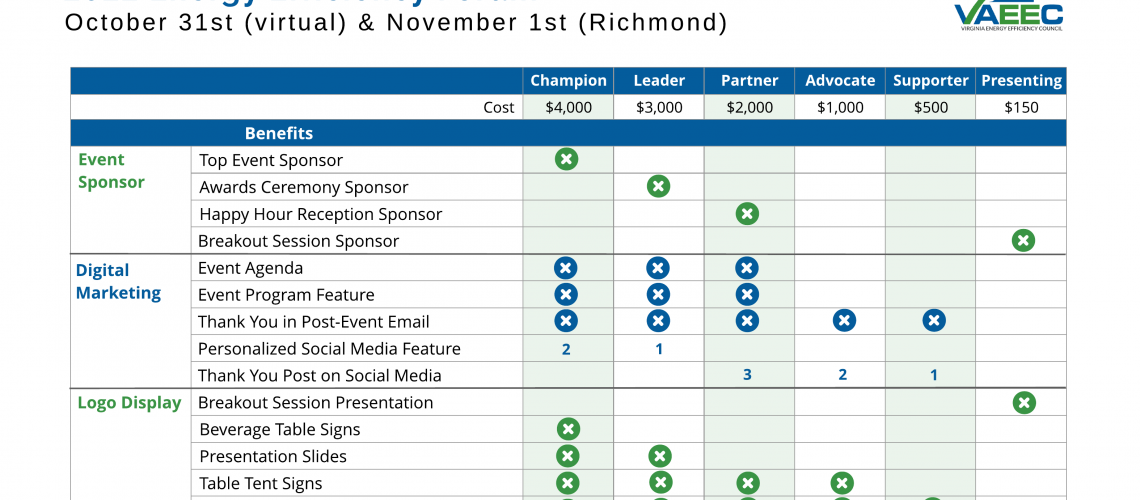Click the VAEEC logo
This screenshot has width=1140, height=500.
click(x=1008, y=16)
